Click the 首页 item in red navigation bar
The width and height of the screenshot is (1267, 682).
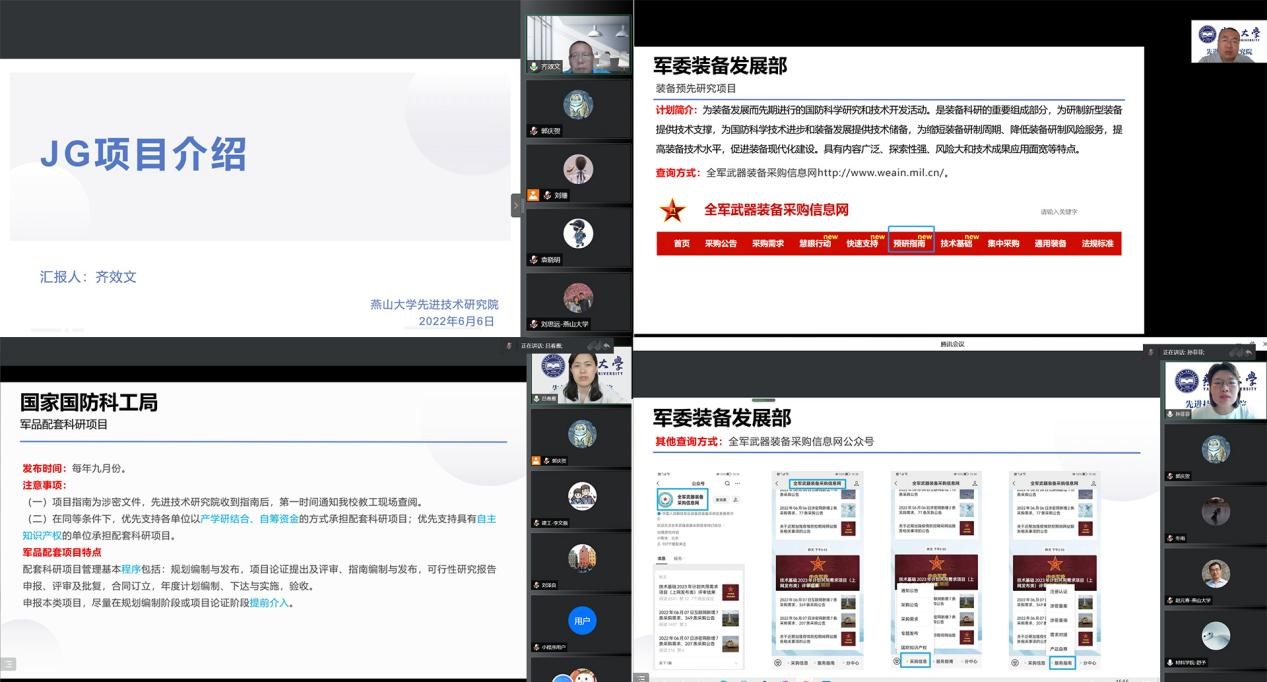coord(681,243)
